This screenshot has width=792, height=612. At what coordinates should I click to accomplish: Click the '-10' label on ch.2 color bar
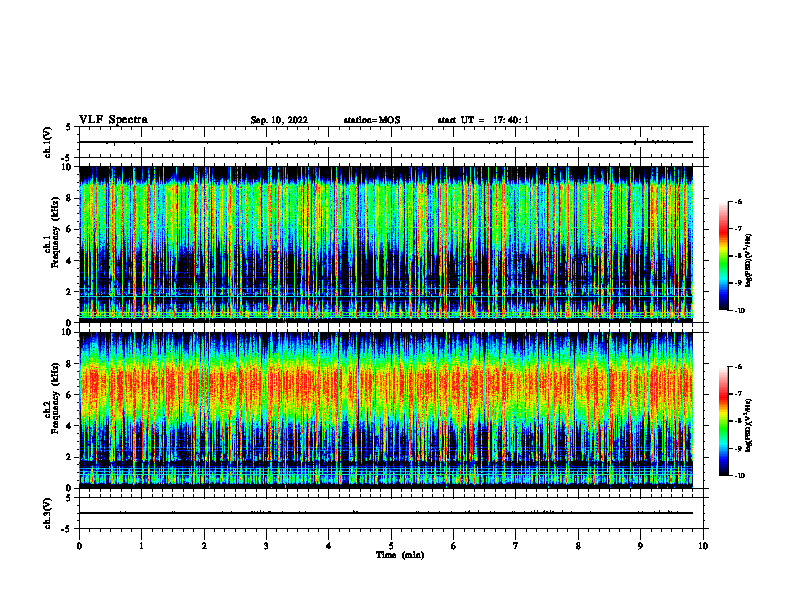tap(739, 476)
